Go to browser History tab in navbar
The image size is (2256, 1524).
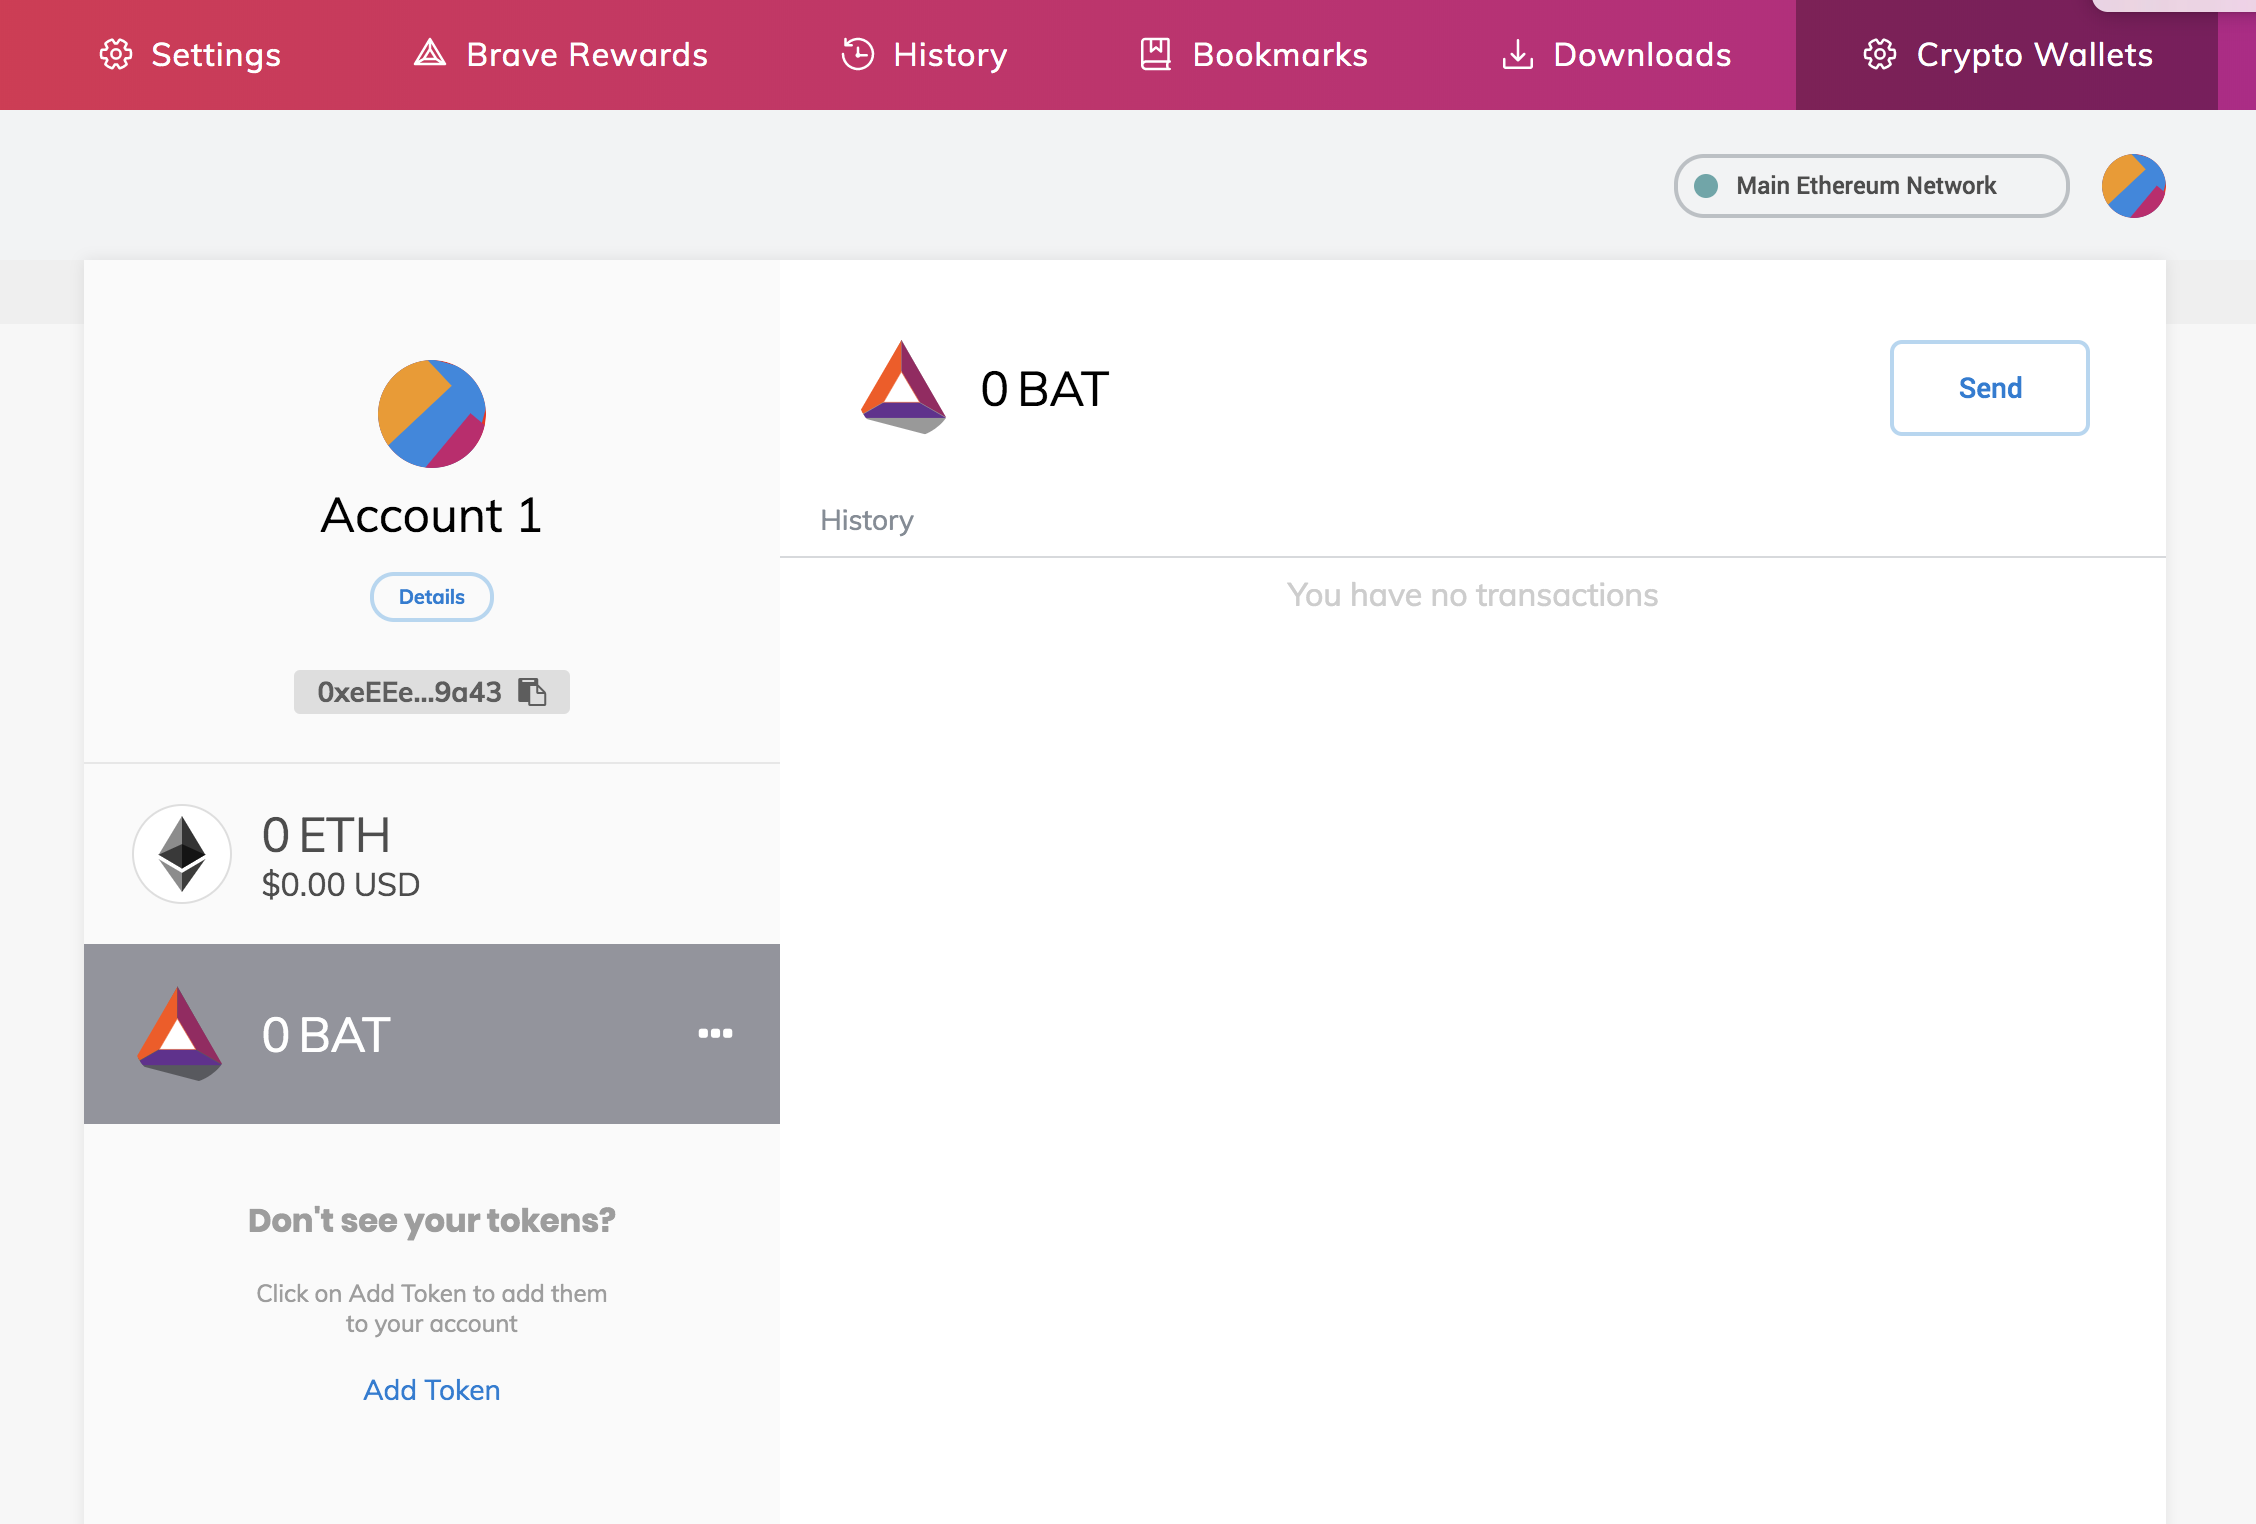924,55
